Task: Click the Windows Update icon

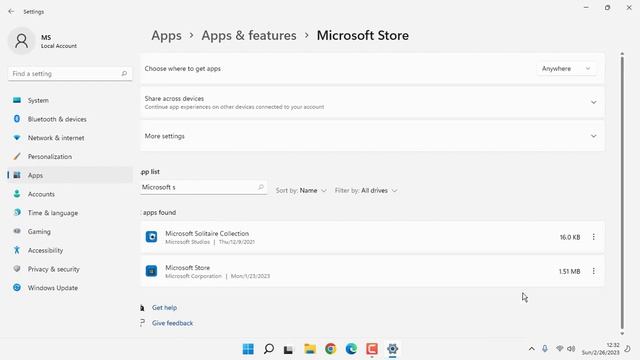Action: [x=17, y=287]
